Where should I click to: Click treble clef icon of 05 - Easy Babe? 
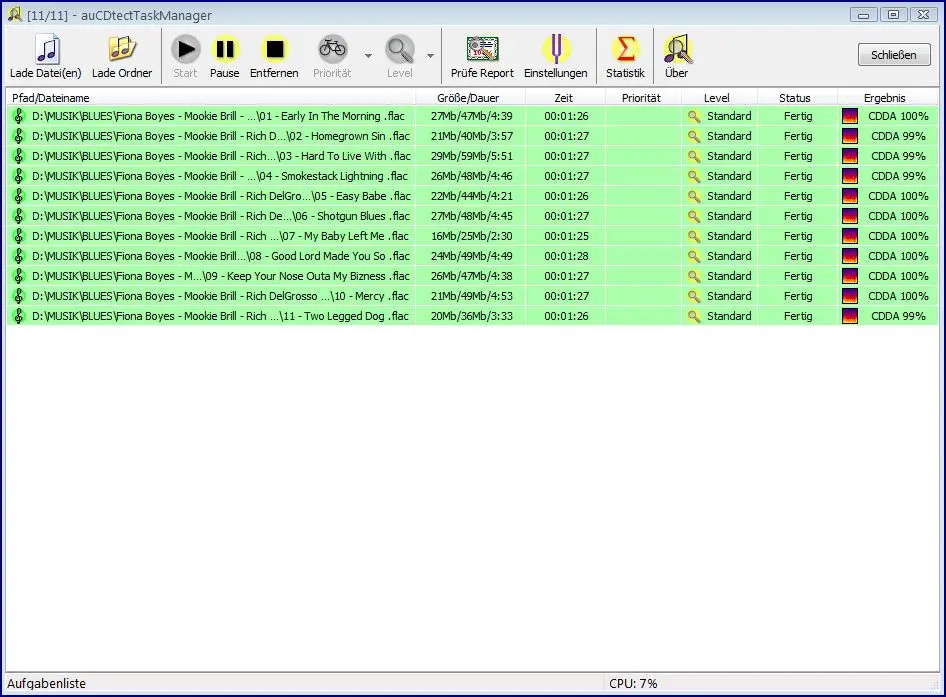coord(19,196)
